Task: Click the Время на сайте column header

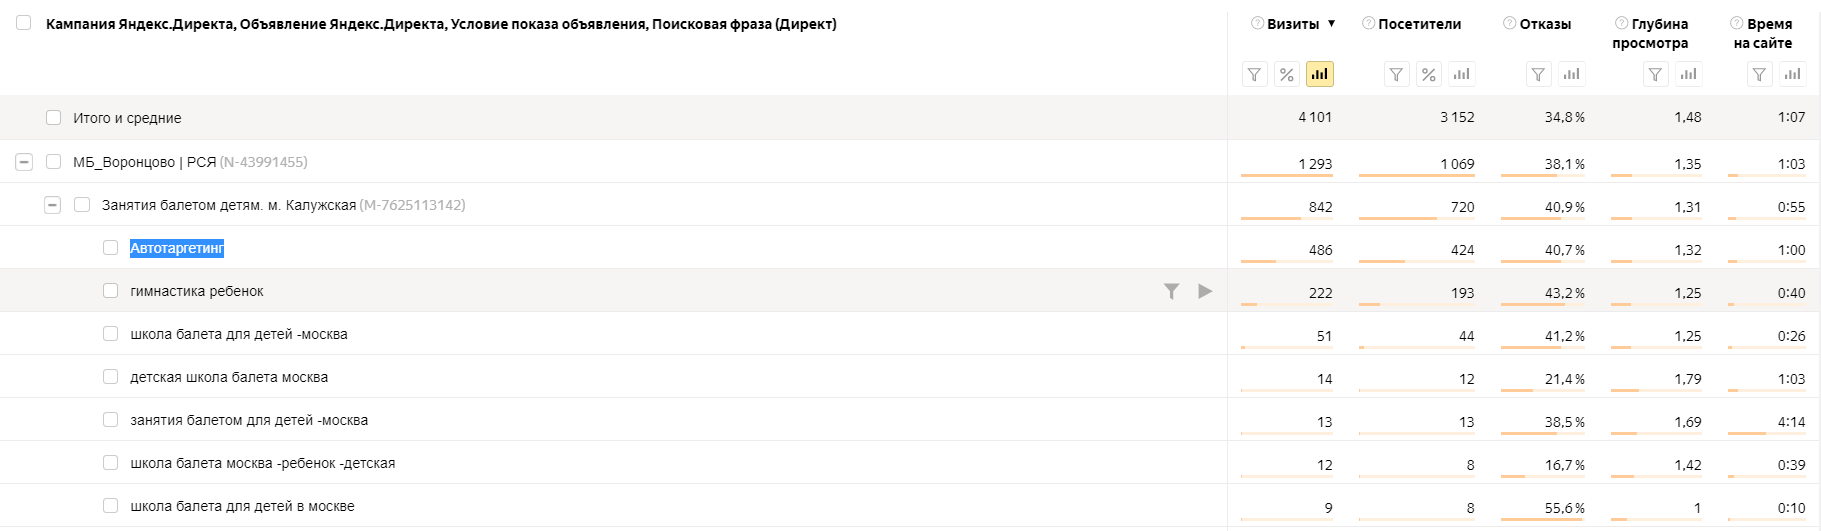Action: pyautogui.click(x=1762, y=33)
